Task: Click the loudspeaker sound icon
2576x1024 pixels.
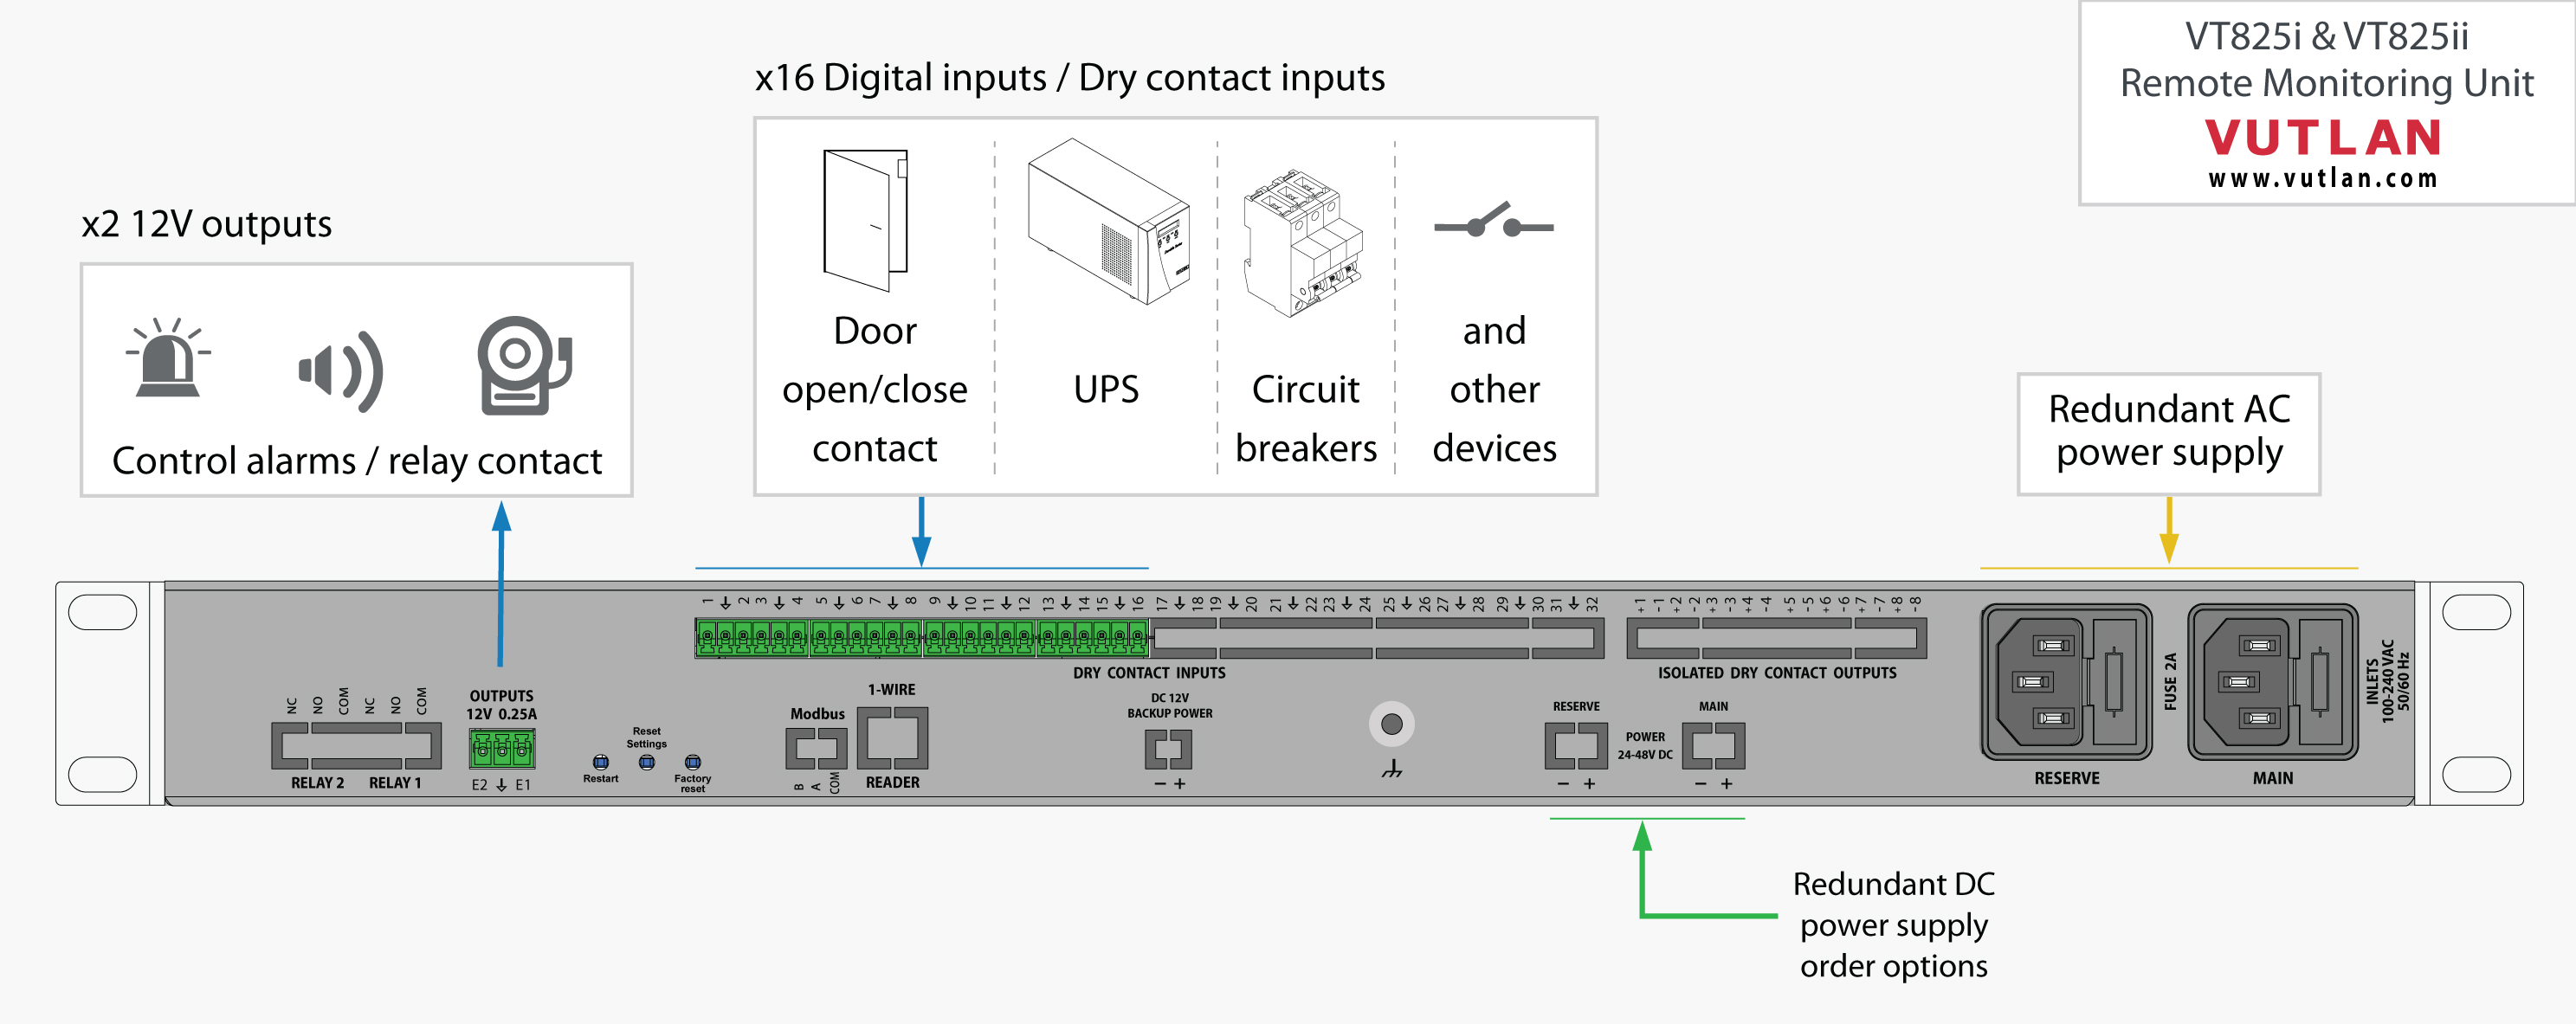Action: pos(340,371)
